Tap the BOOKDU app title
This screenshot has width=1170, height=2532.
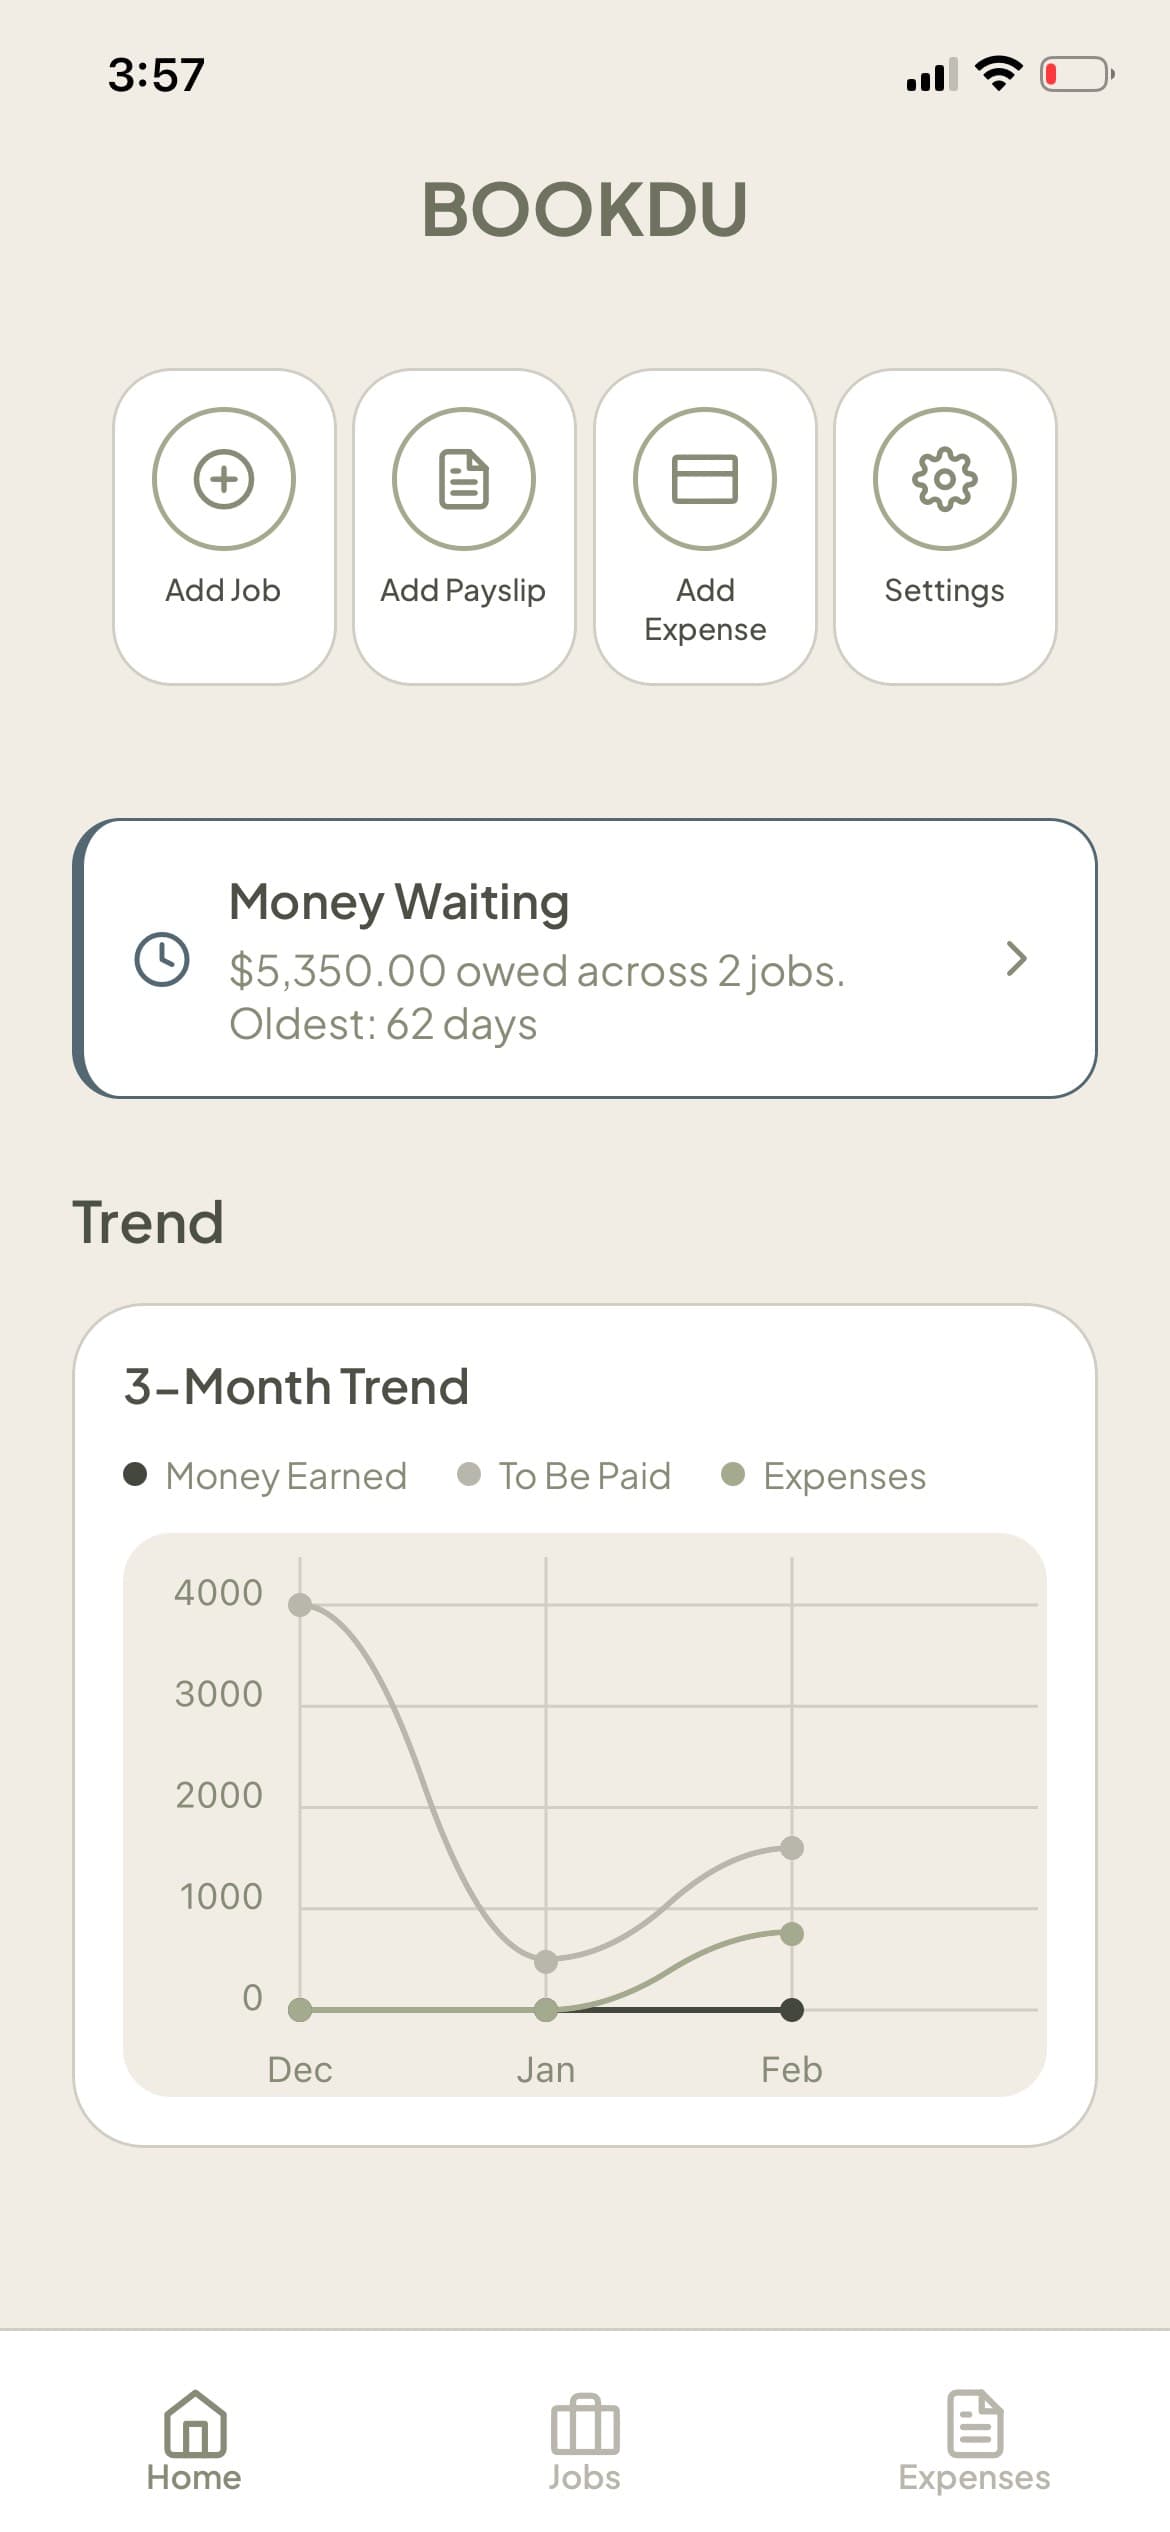point(585,207)
